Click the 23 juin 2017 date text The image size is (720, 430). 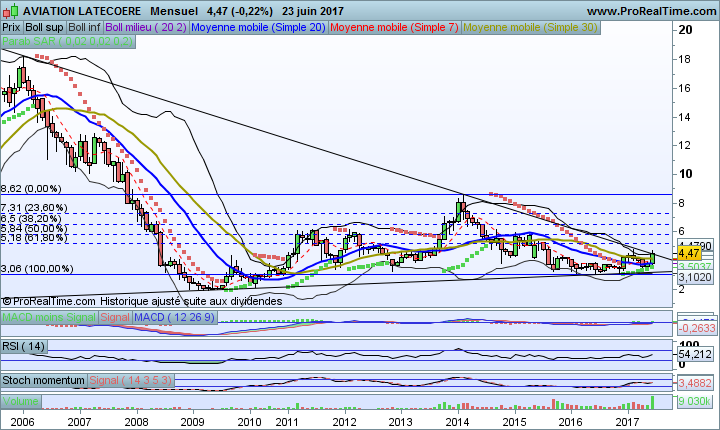tap(313, 11)
